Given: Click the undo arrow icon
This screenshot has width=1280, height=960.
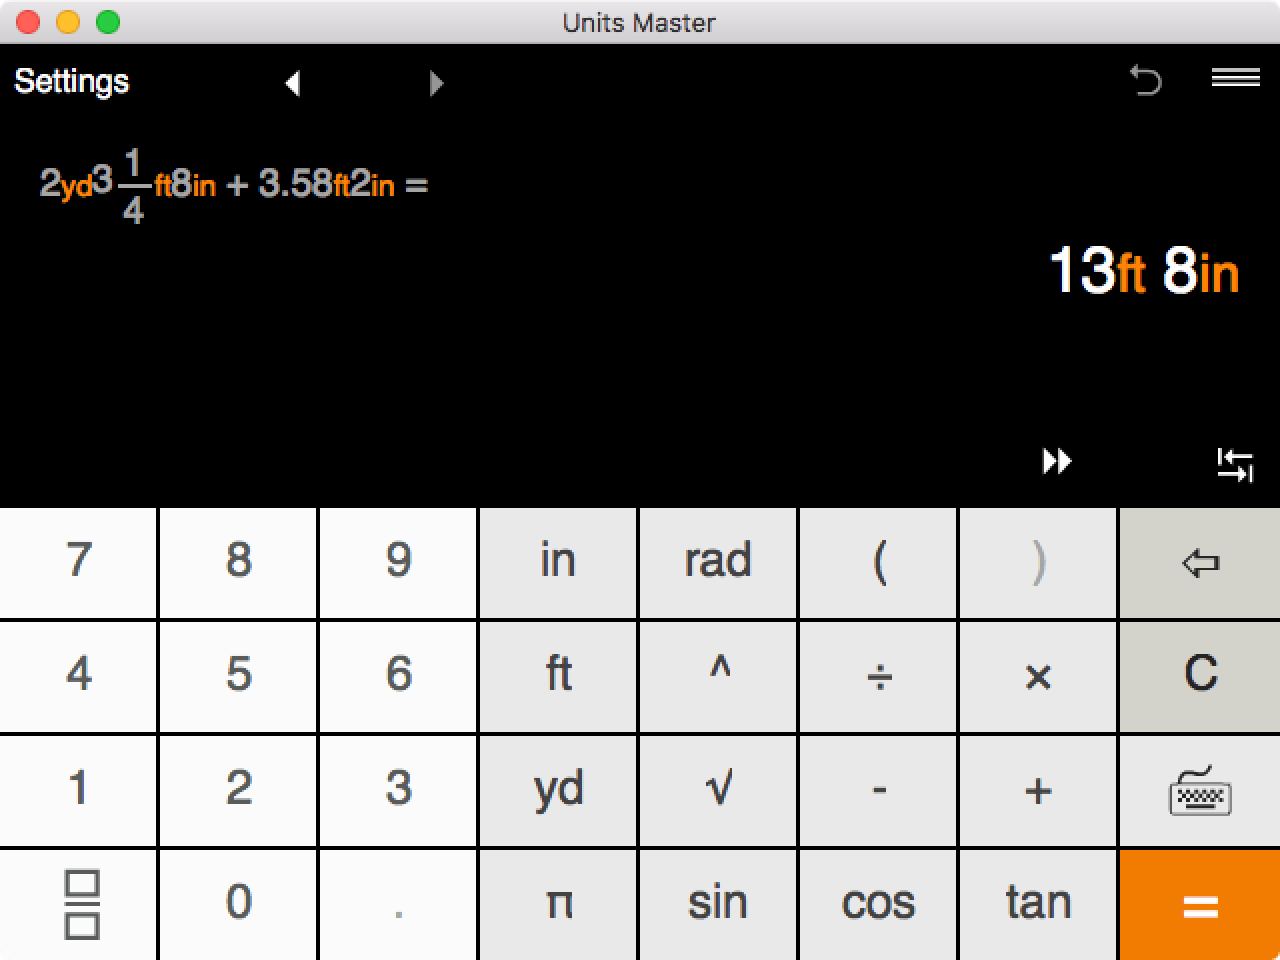Looking at the screenshot, I should click(1146, 79).
